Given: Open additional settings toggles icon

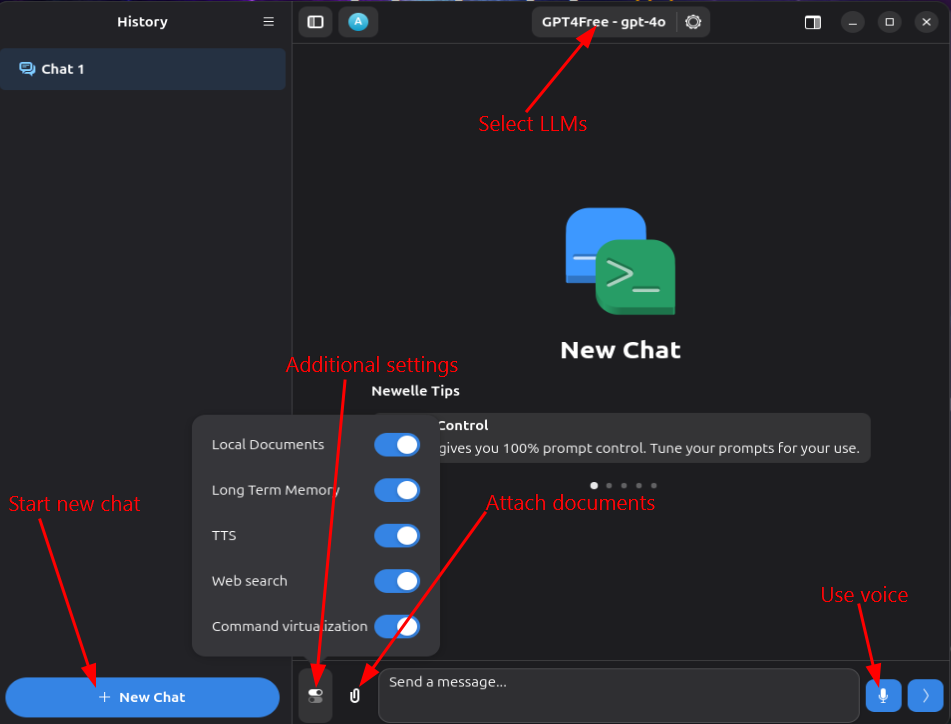Looking at the screenshot, I should 315,696.
